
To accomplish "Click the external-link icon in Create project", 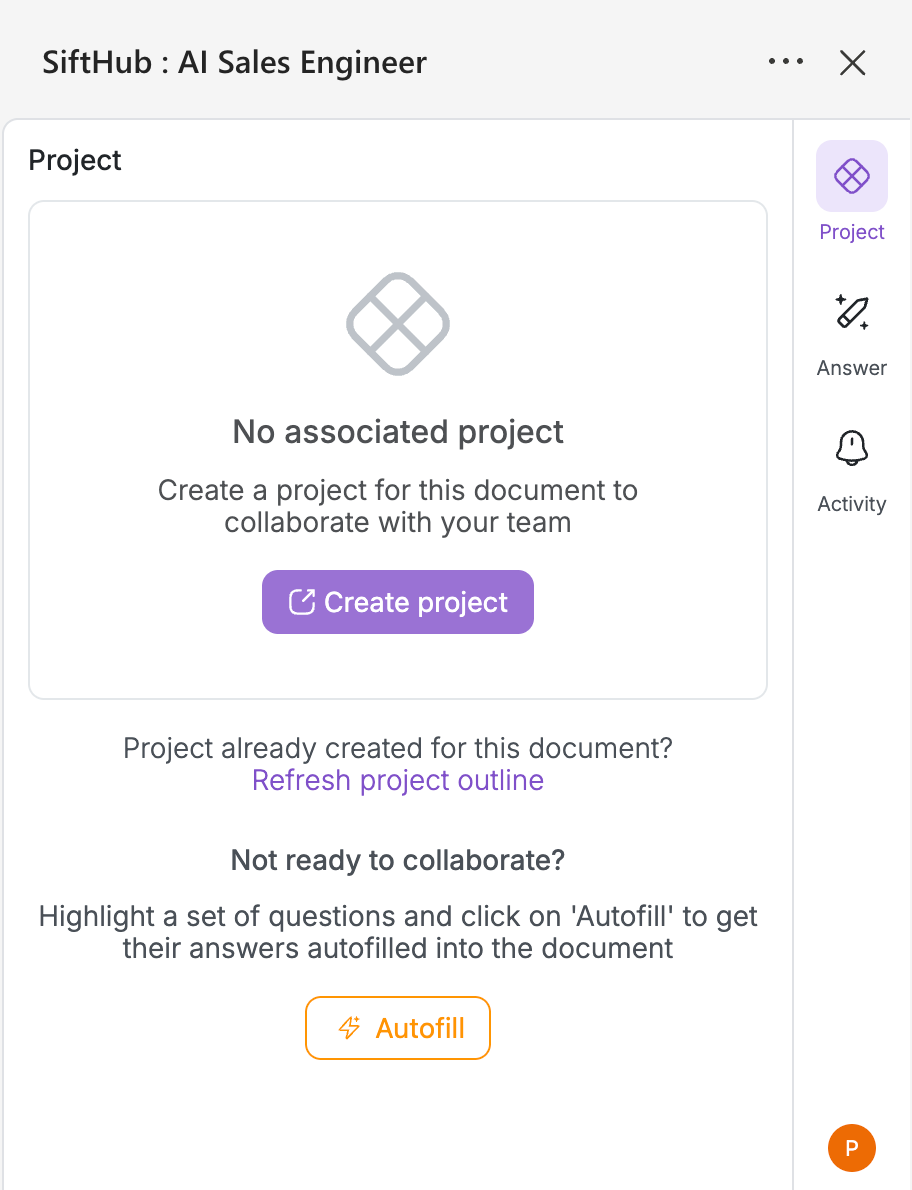I will 301,602.
